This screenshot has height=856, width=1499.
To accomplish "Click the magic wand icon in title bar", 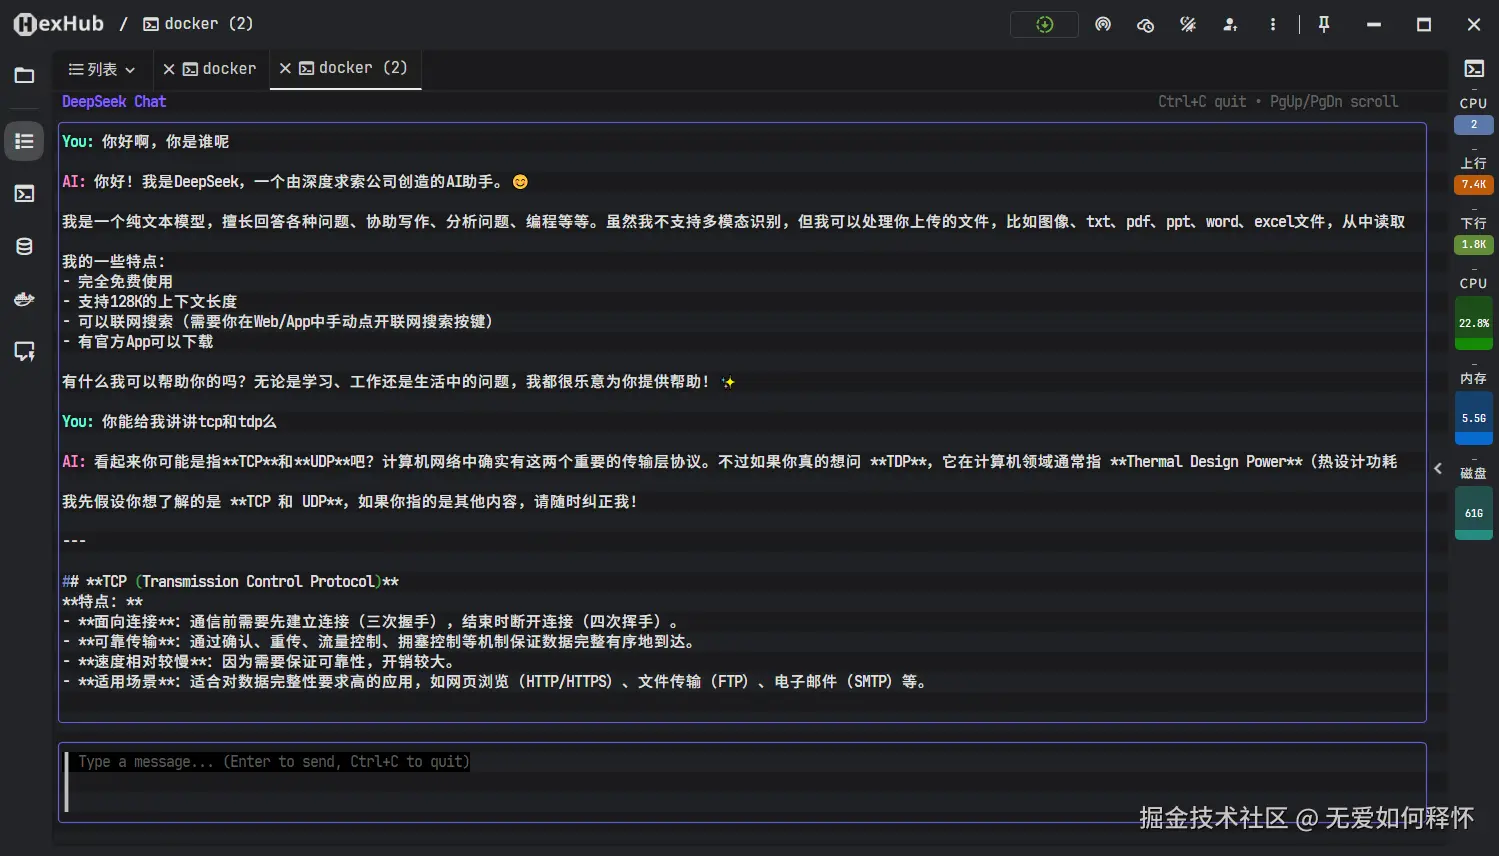I will coord(1188,24).
